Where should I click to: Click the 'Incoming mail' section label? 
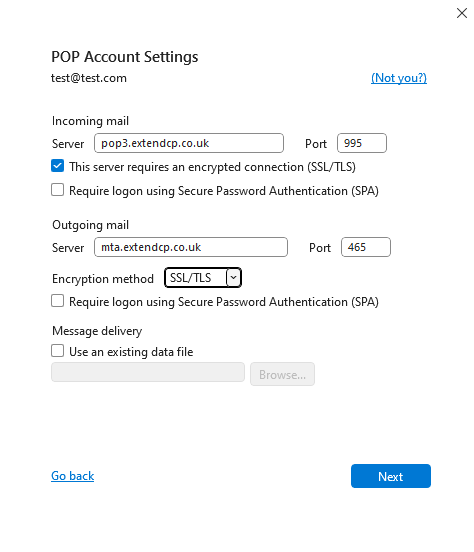90,121
